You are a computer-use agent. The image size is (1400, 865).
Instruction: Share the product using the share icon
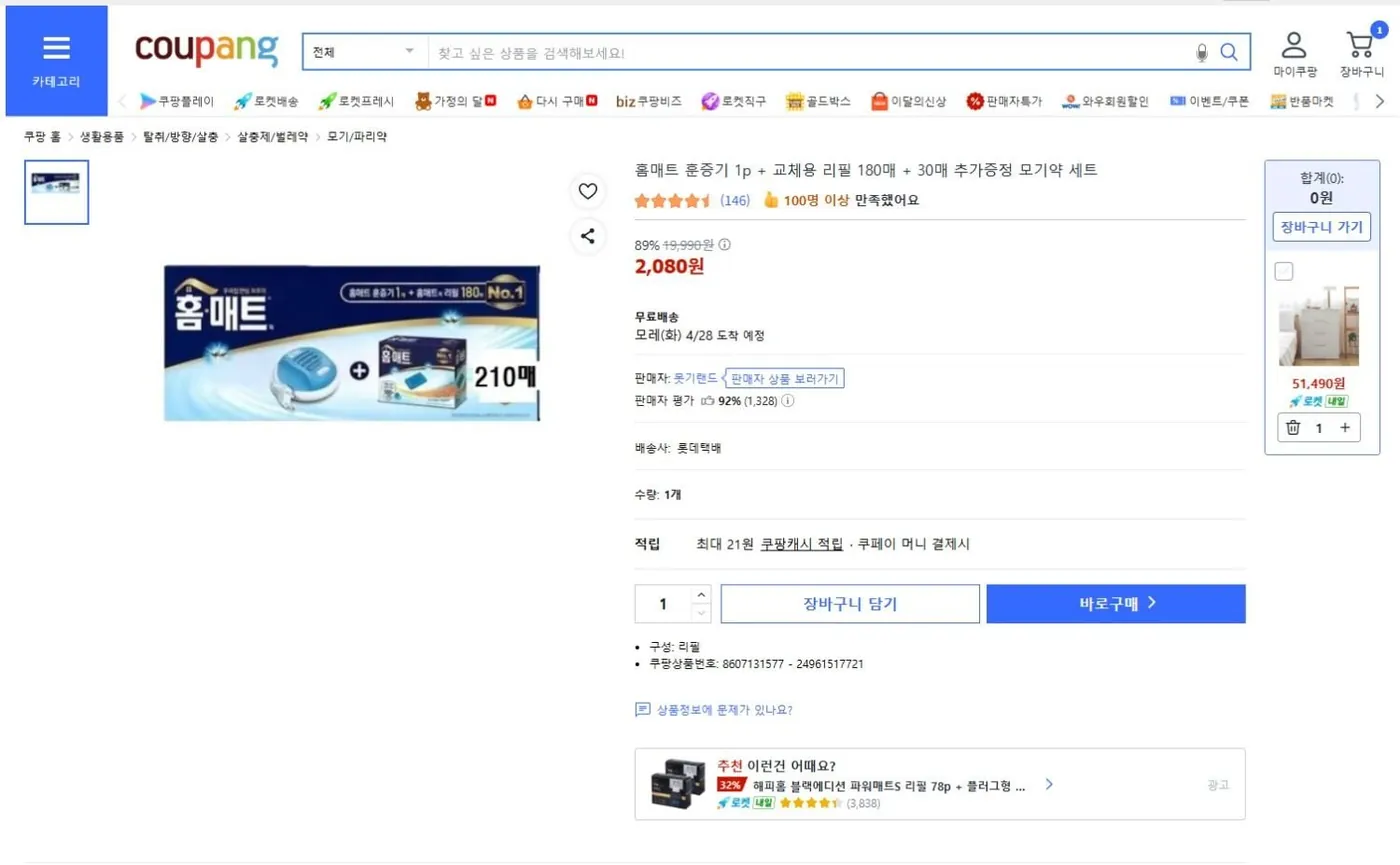point(588,236)
